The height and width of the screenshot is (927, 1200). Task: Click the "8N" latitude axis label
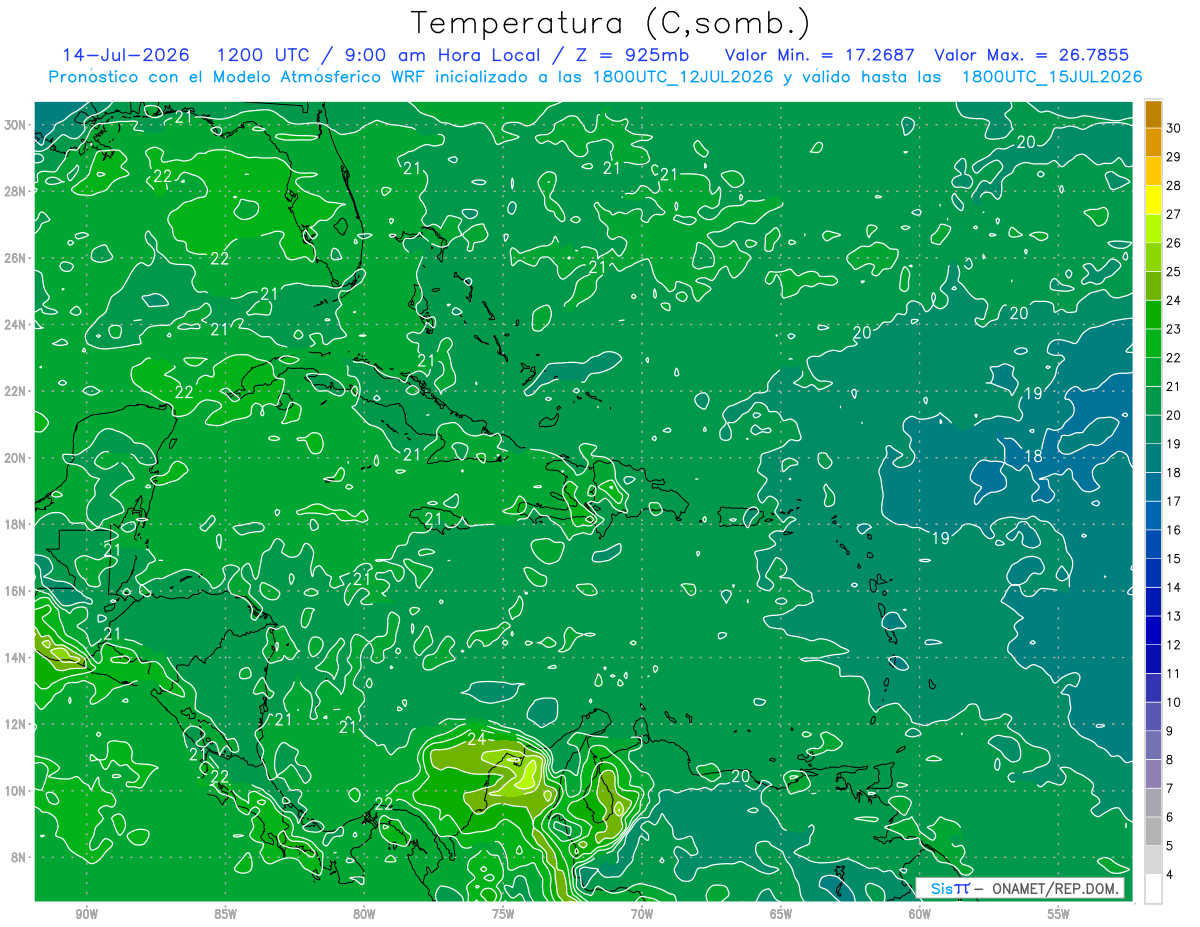(x=18, y=858)
